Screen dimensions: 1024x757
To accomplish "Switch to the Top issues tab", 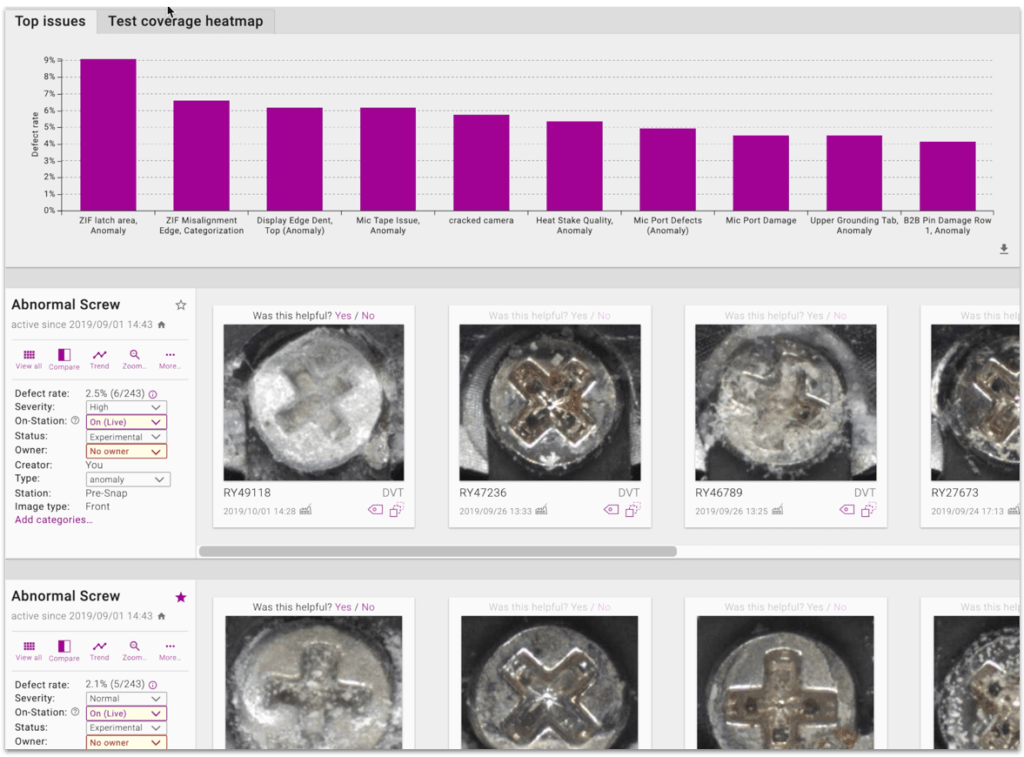I will (x=50, y=21).
